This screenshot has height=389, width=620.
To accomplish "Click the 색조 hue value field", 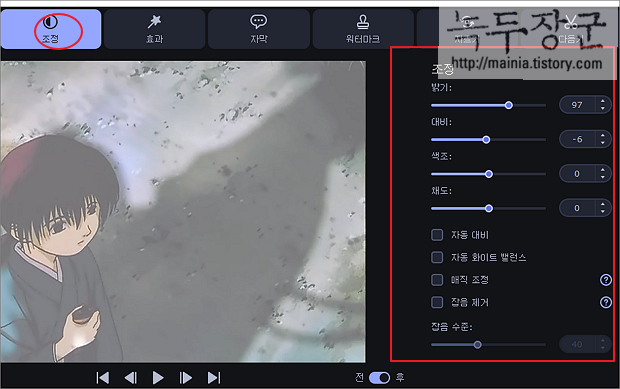I will [577, 174].
